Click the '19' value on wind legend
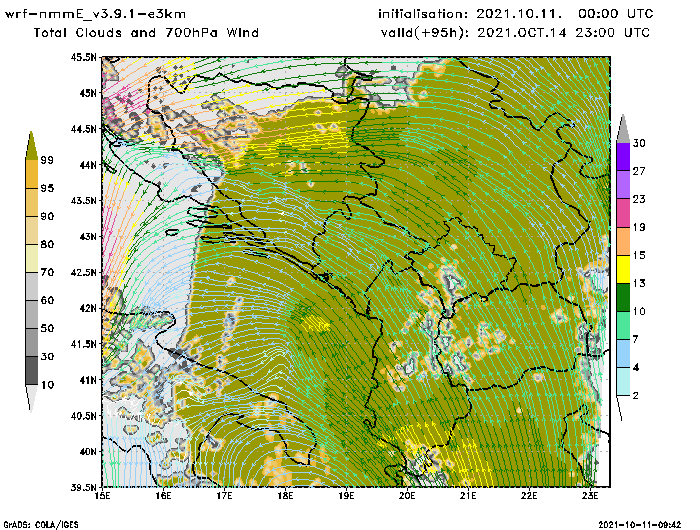The image size is (700, 530). tap(639, 227)
